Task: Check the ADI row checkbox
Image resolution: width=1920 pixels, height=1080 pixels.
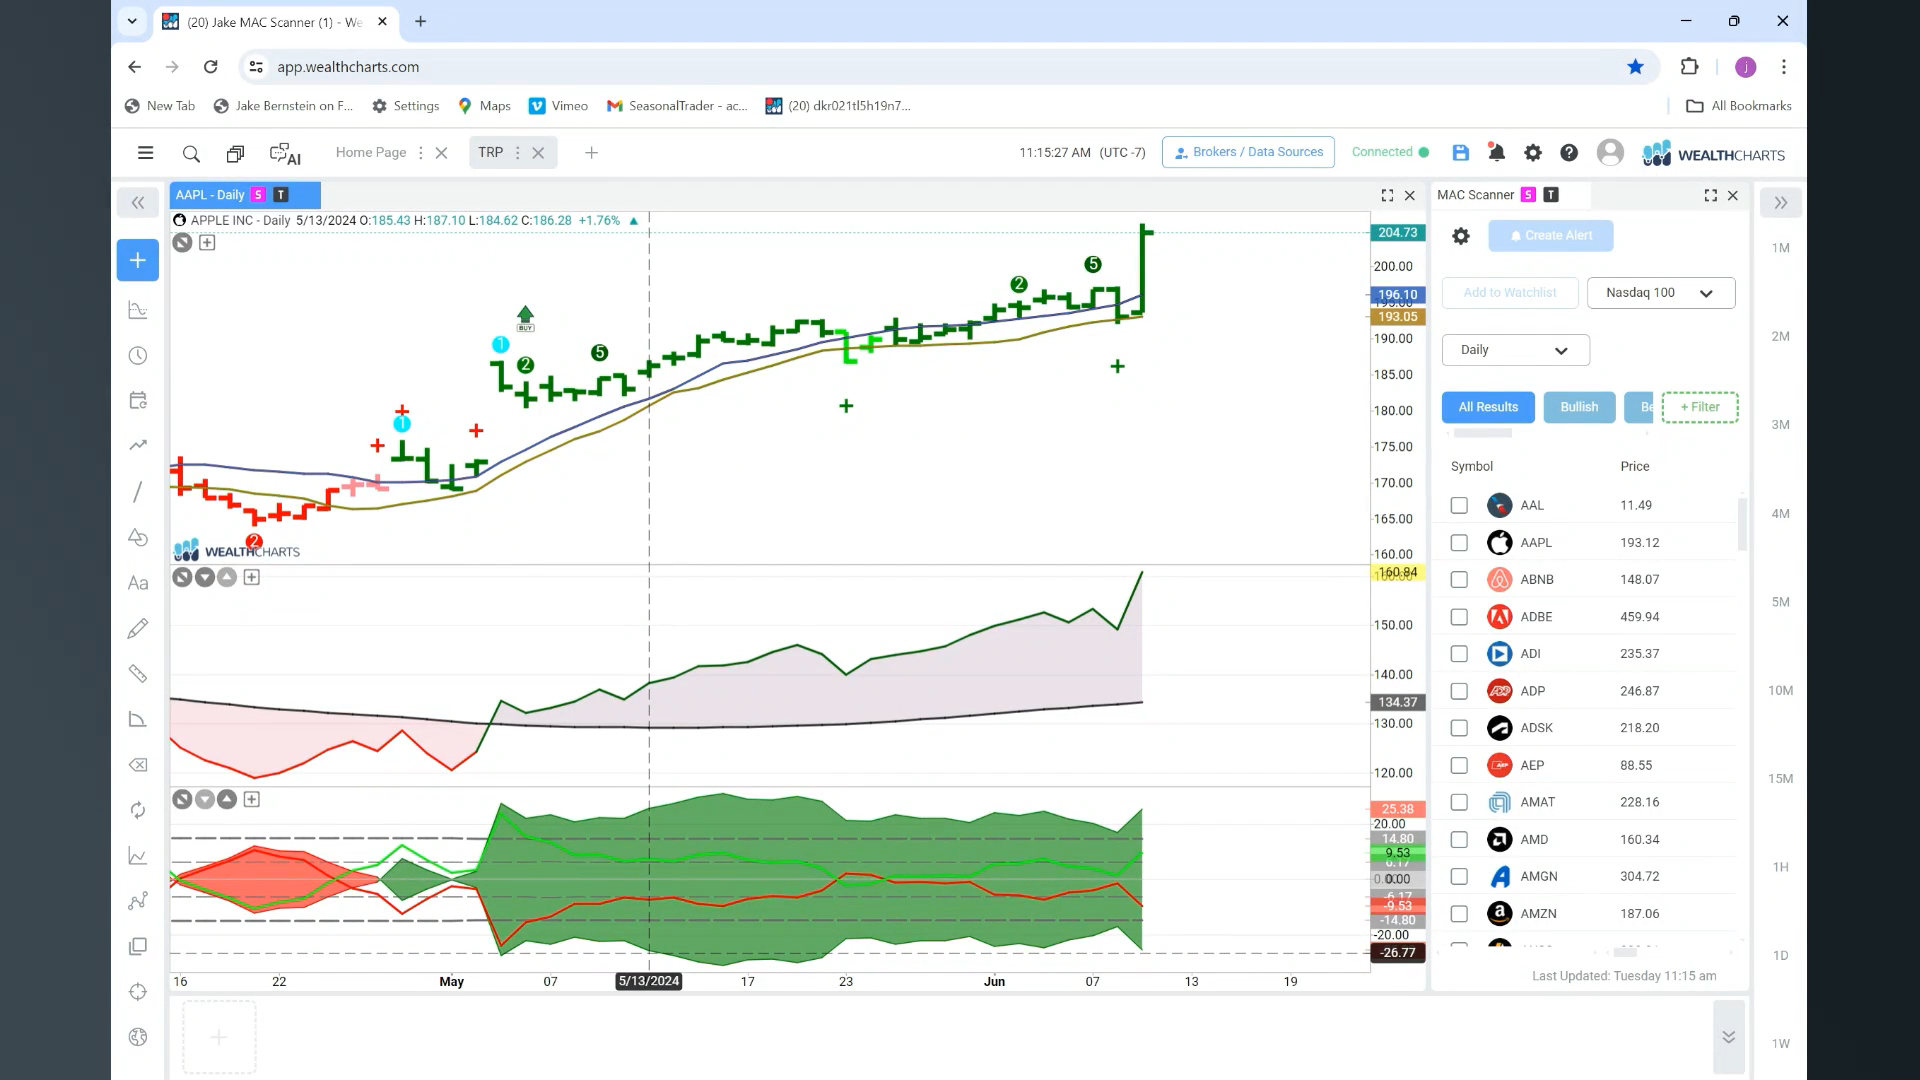Action: point(1459,654)
